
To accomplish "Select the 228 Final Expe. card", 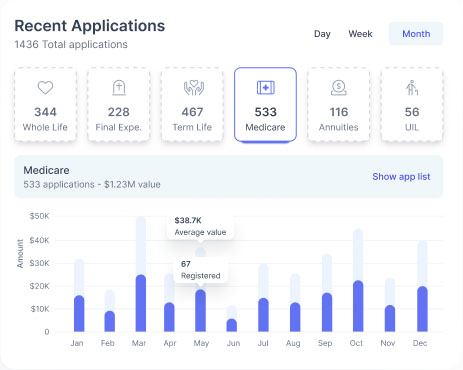I will click(x=119, y=105).
